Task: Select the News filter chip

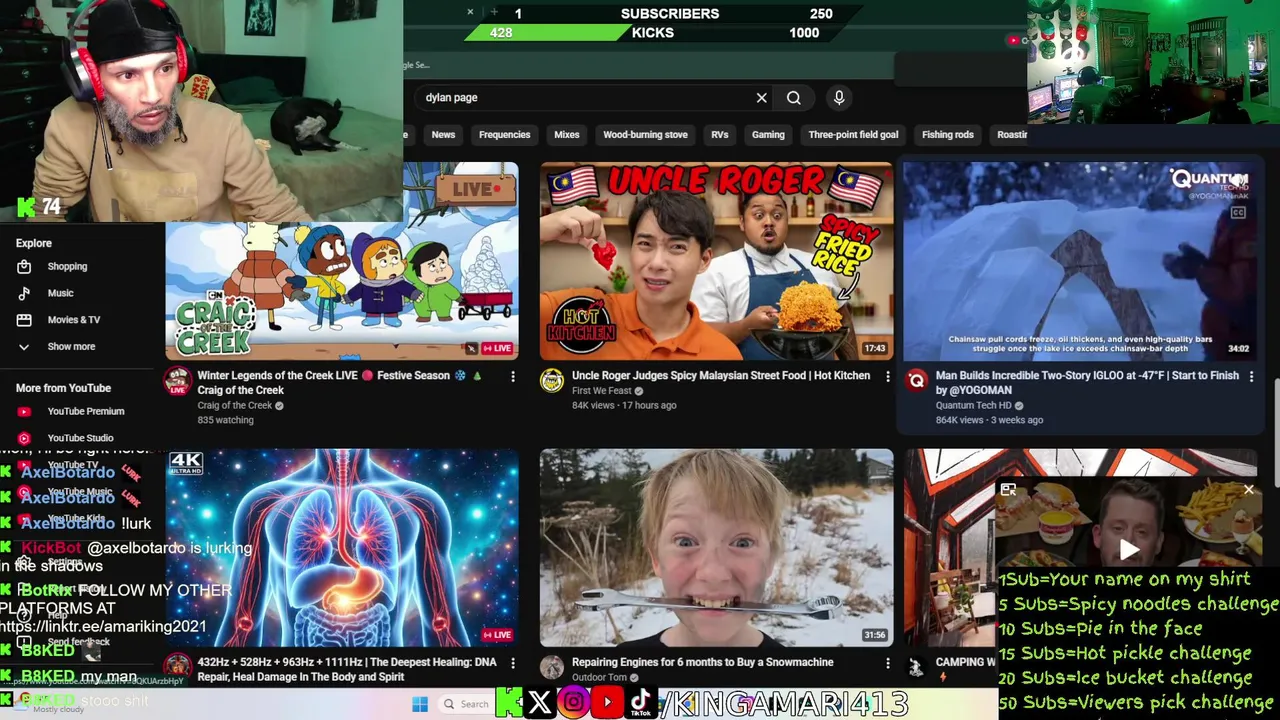Action: pos(443,135)
